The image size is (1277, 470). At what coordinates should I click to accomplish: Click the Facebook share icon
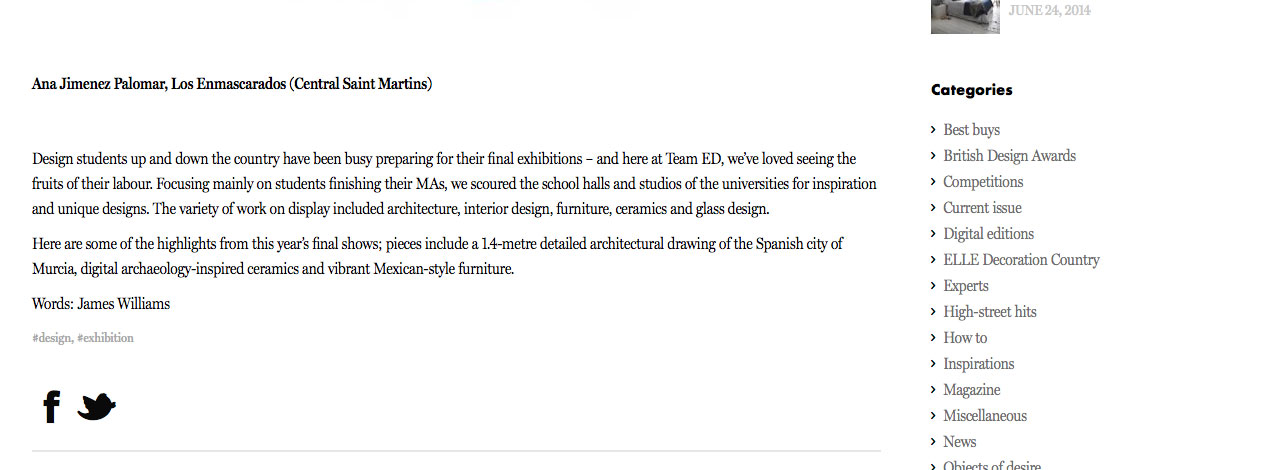click(x=52, y=406)
